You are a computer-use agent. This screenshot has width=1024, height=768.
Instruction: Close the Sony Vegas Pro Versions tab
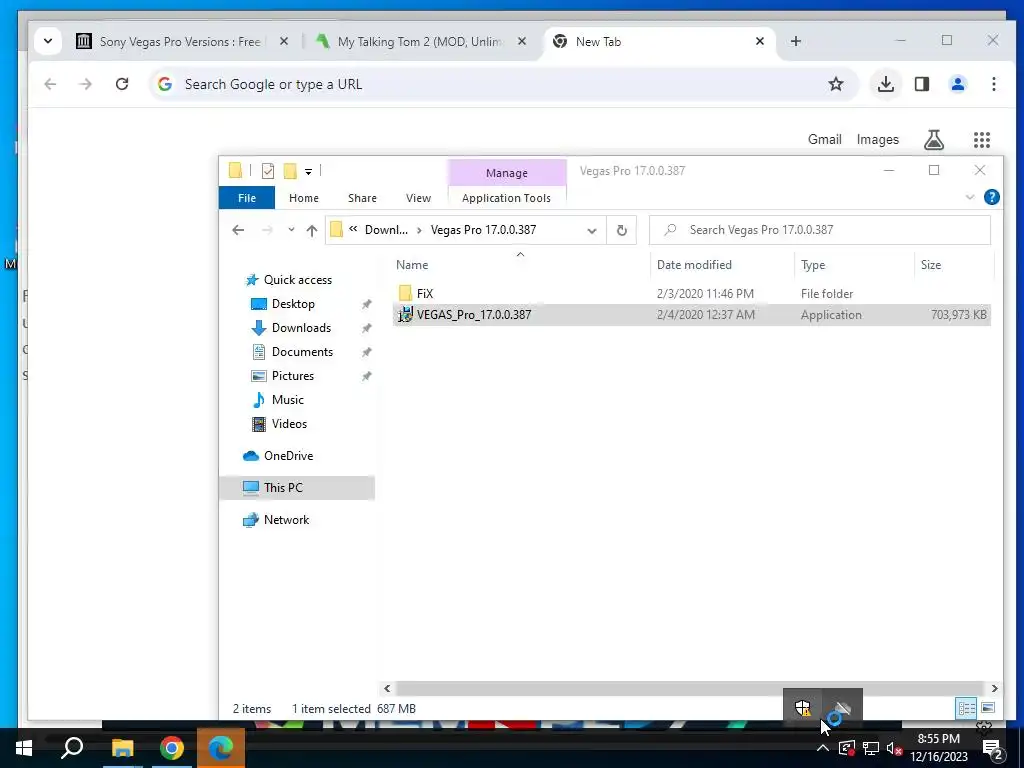pyautogui.click(x=284, y=41)
